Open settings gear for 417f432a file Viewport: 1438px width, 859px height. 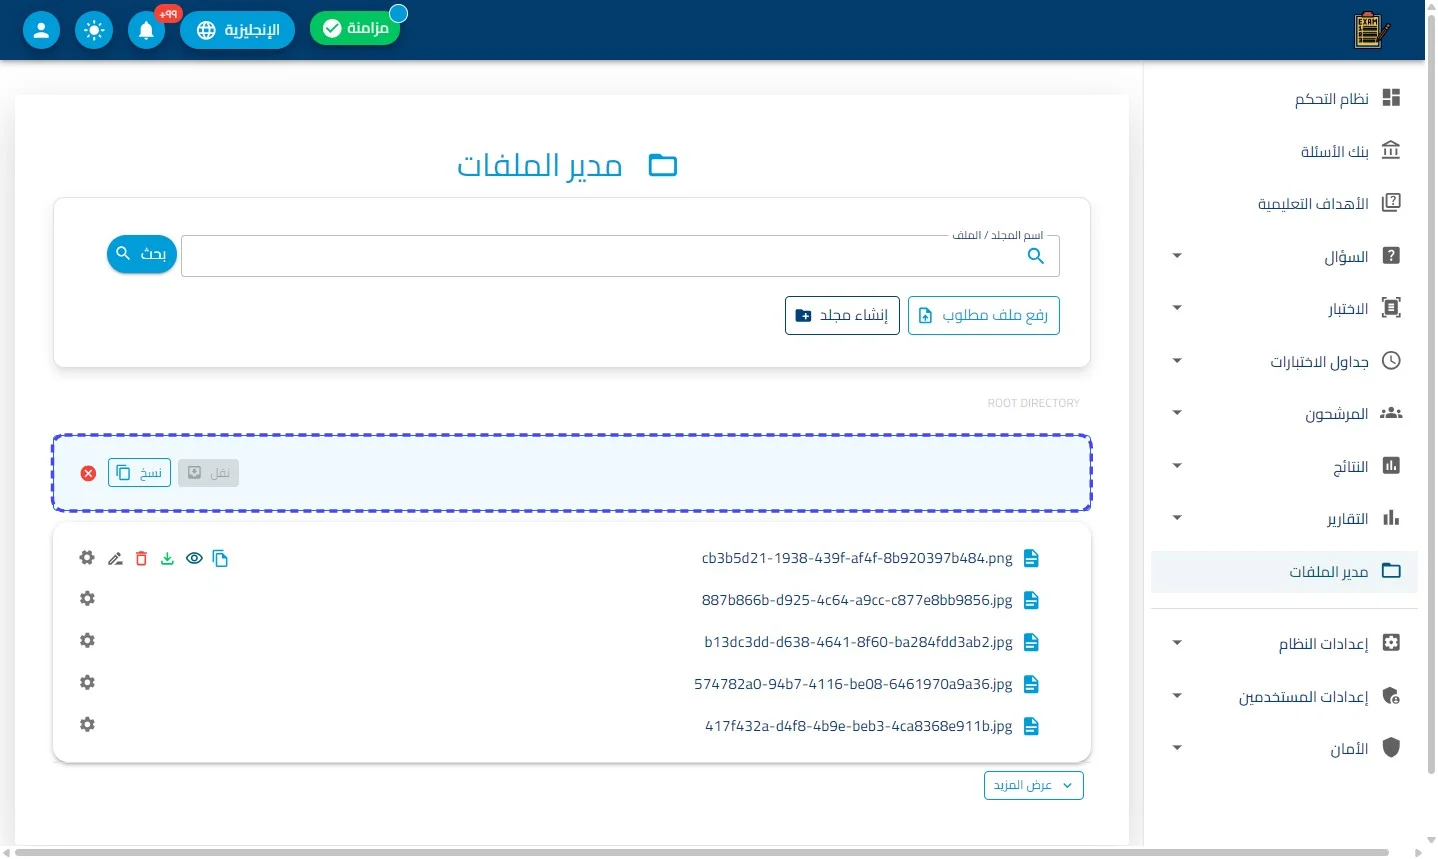click(87, 724)
